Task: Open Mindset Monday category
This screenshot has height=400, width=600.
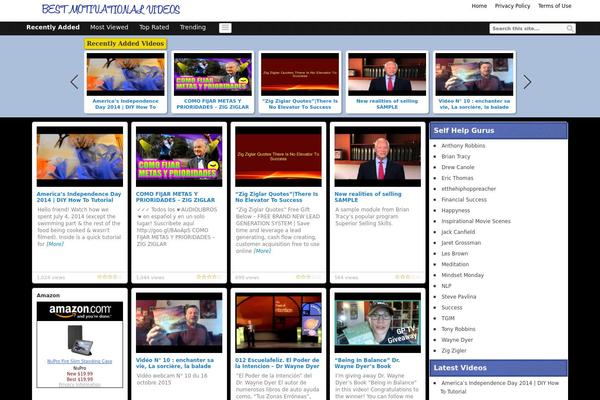Action: coord(462,275)
